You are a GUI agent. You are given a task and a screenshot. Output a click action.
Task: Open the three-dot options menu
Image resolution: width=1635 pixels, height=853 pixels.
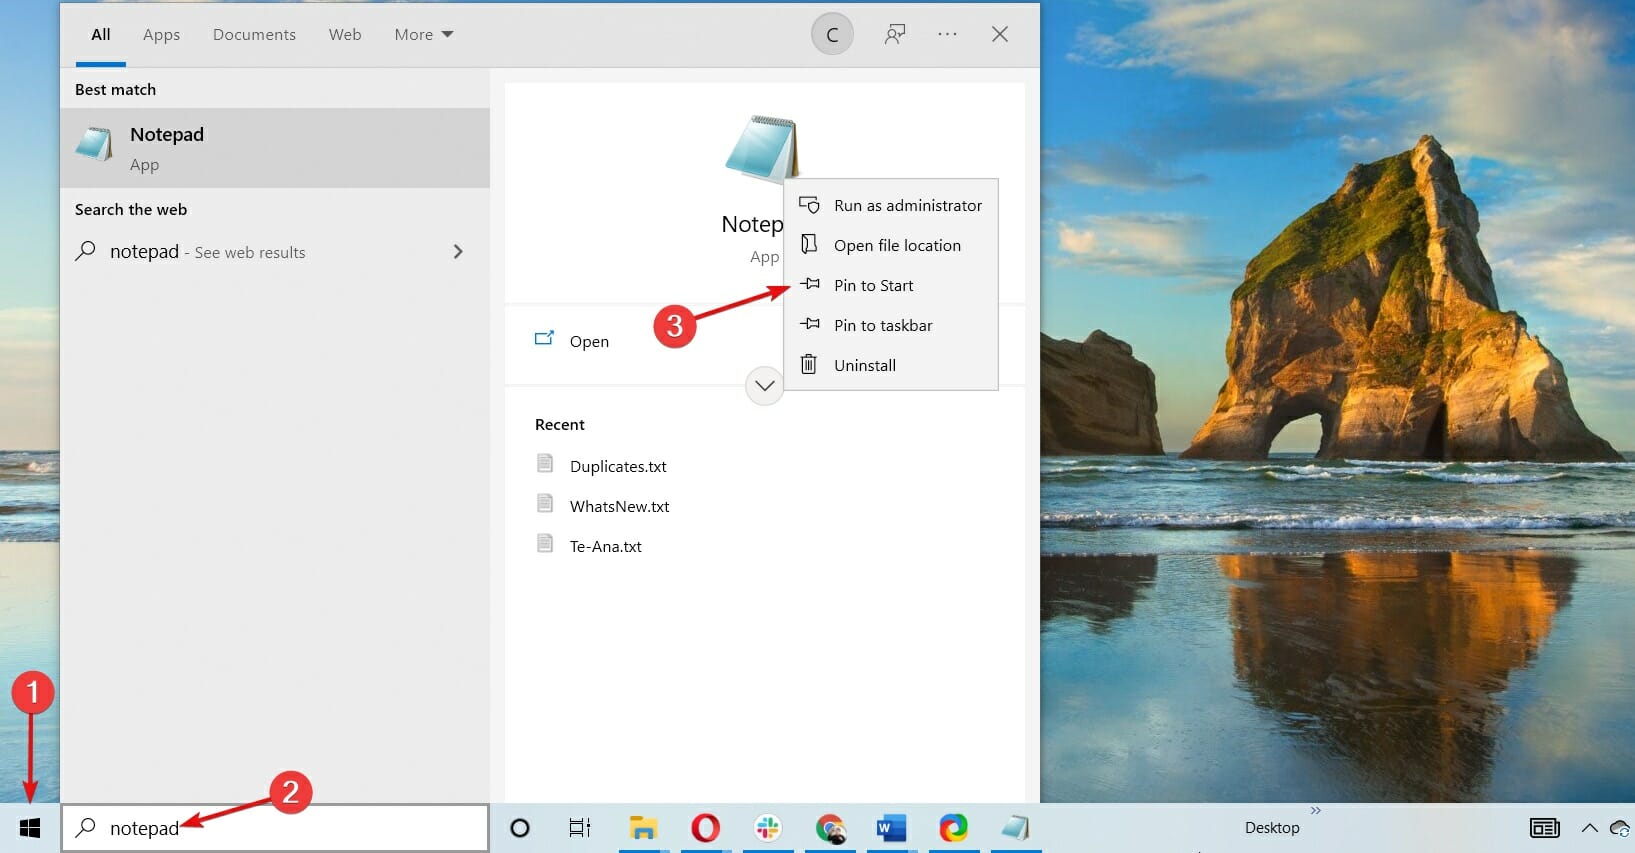point(947,35)
